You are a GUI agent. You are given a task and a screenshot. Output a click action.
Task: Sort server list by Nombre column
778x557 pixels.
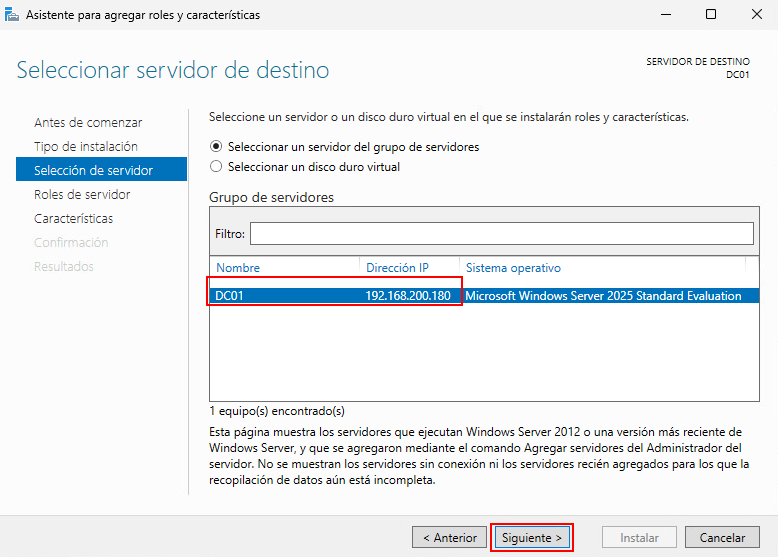(238, 268)
